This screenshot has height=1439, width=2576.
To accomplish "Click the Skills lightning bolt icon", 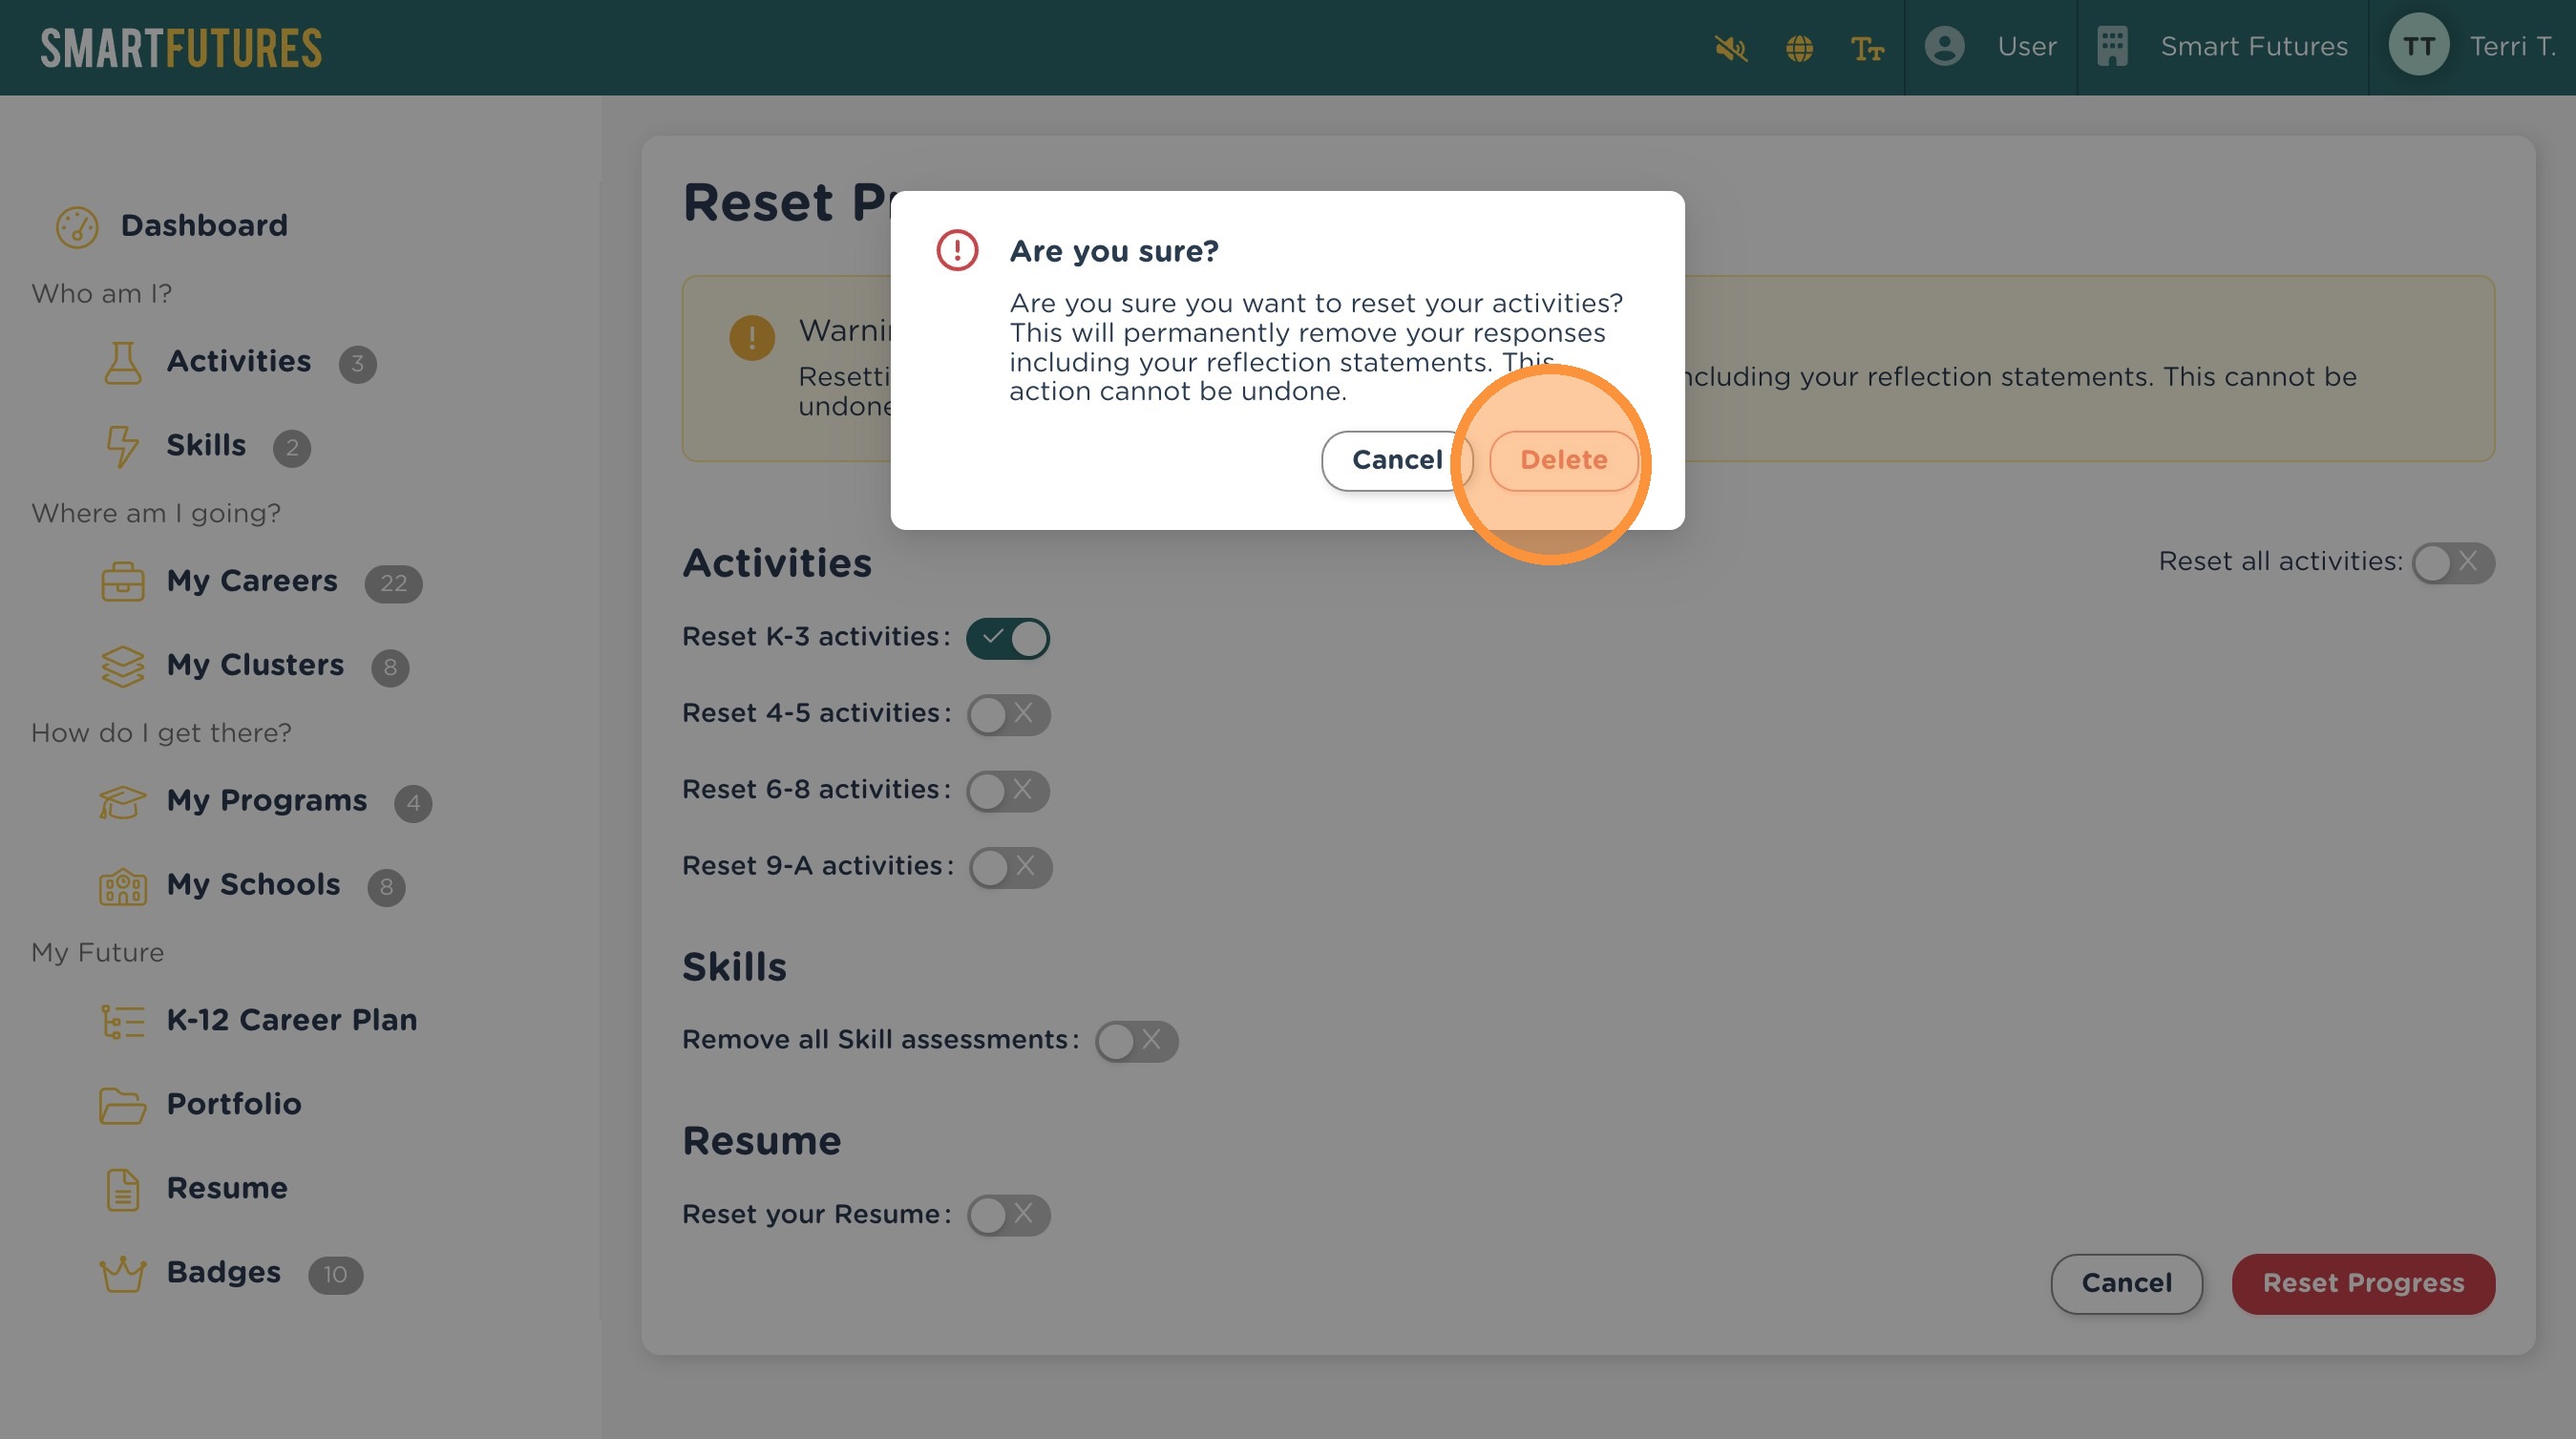I will pos(123,446).
